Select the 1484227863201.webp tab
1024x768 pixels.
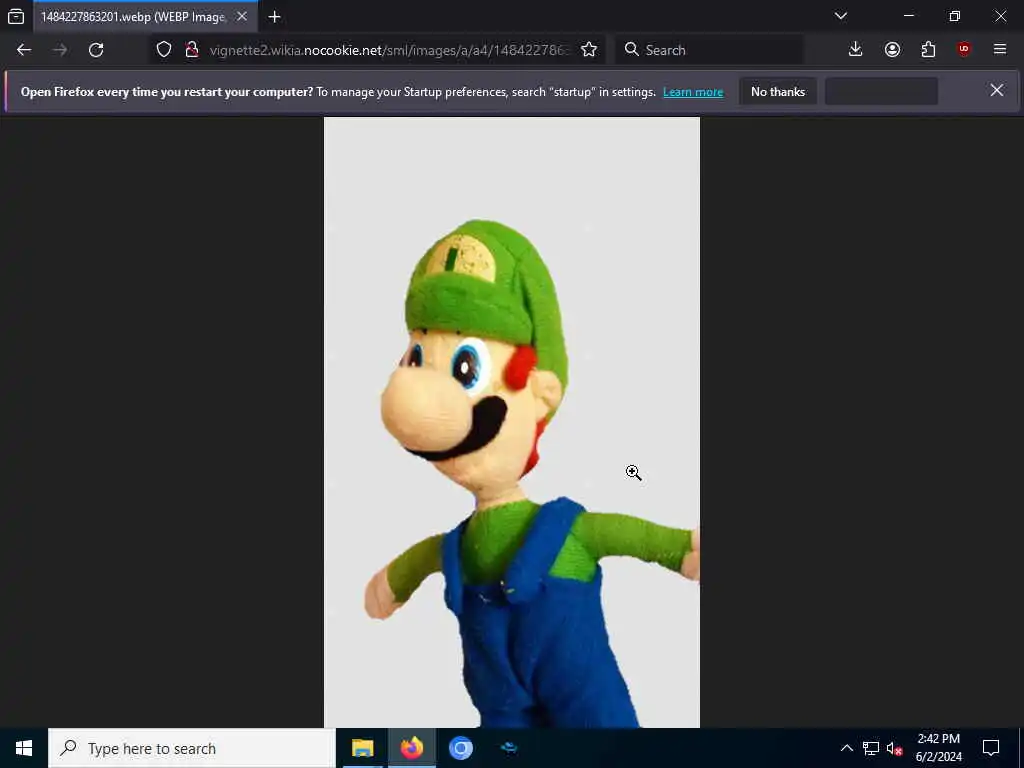pos(145,16)
